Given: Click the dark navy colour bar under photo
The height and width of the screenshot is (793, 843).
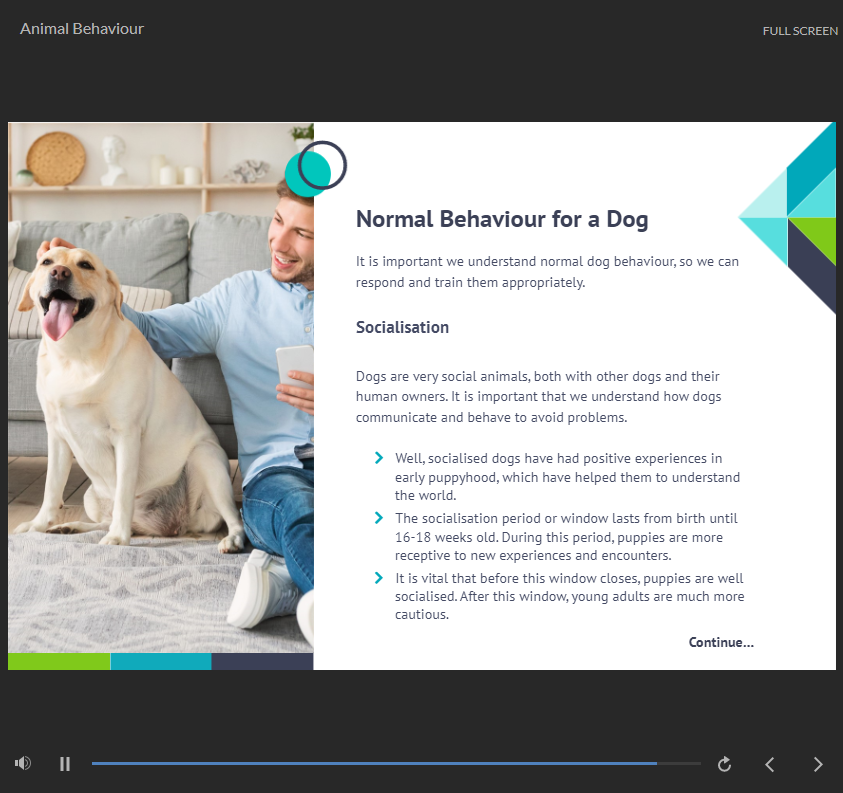Looking at the screenshot, I should click(x=262, y=661).
